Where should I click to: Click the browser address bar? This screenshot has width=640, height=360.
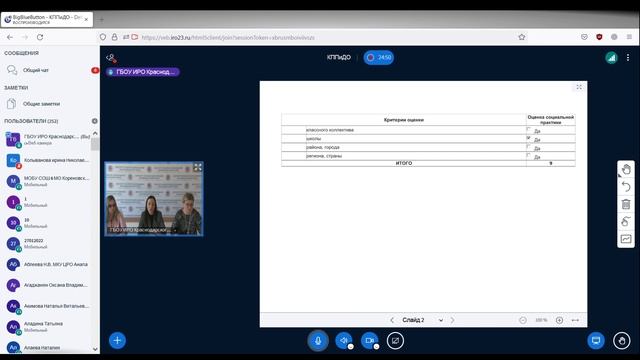(x=314, y=37)
